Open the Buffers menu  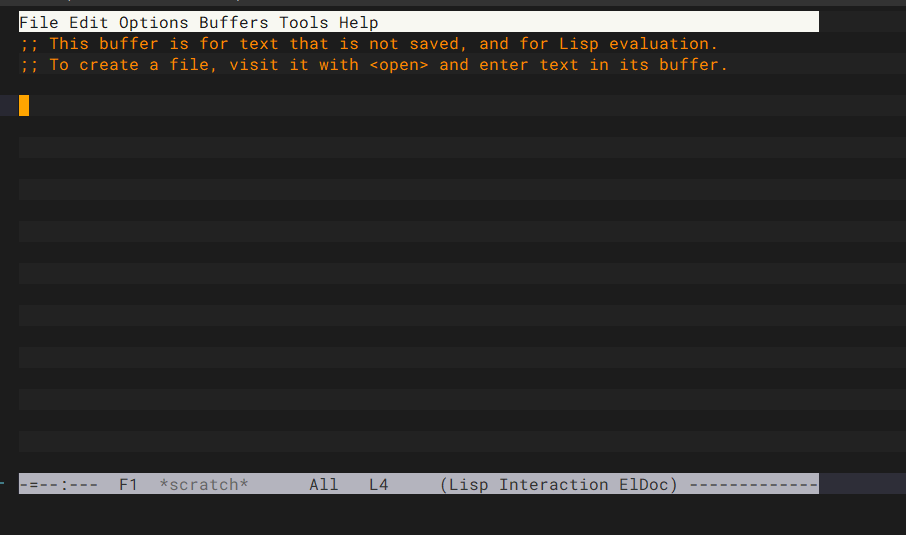click(x=233, y=22)
